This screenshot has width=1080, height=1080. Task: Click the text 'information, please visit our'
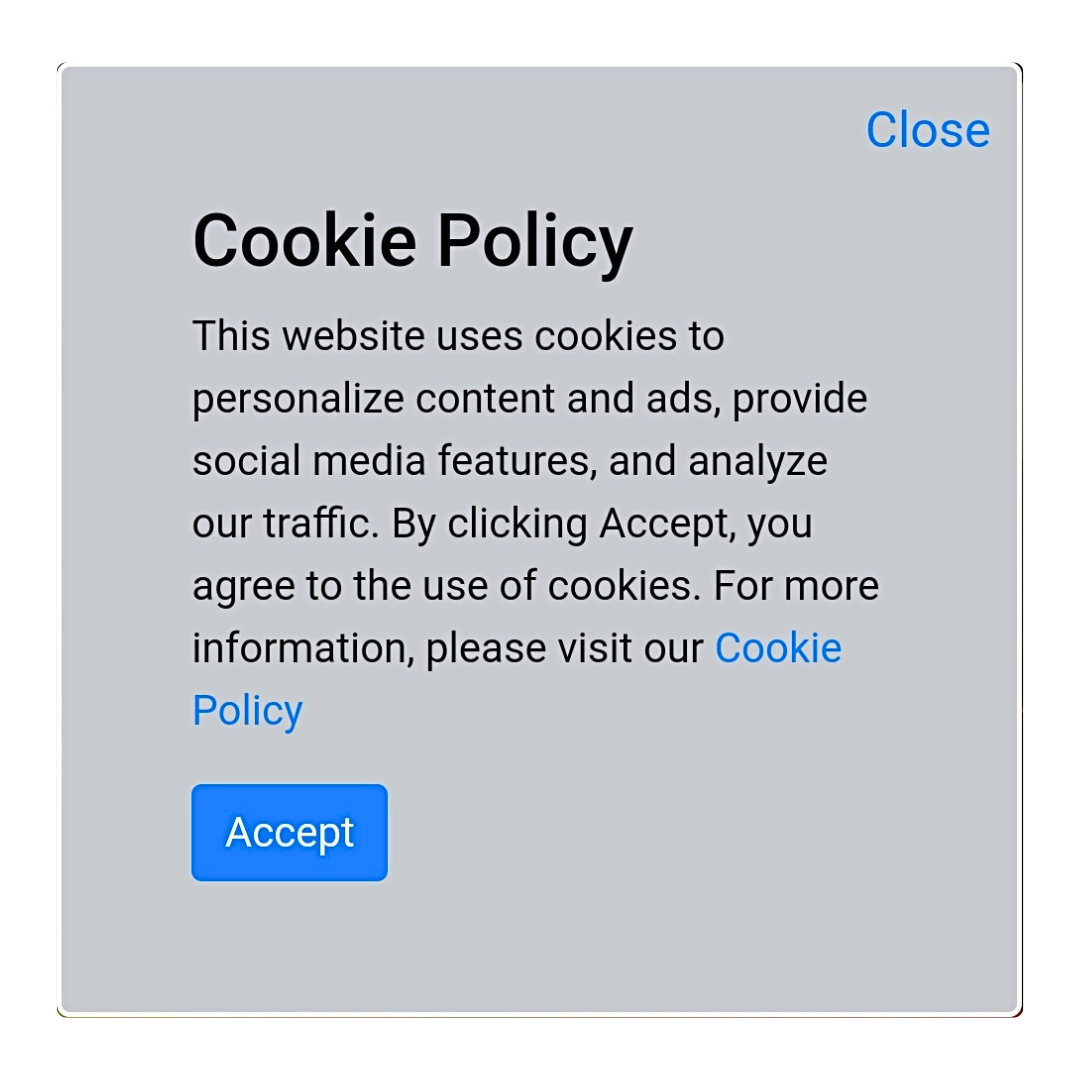pos(448,649)
